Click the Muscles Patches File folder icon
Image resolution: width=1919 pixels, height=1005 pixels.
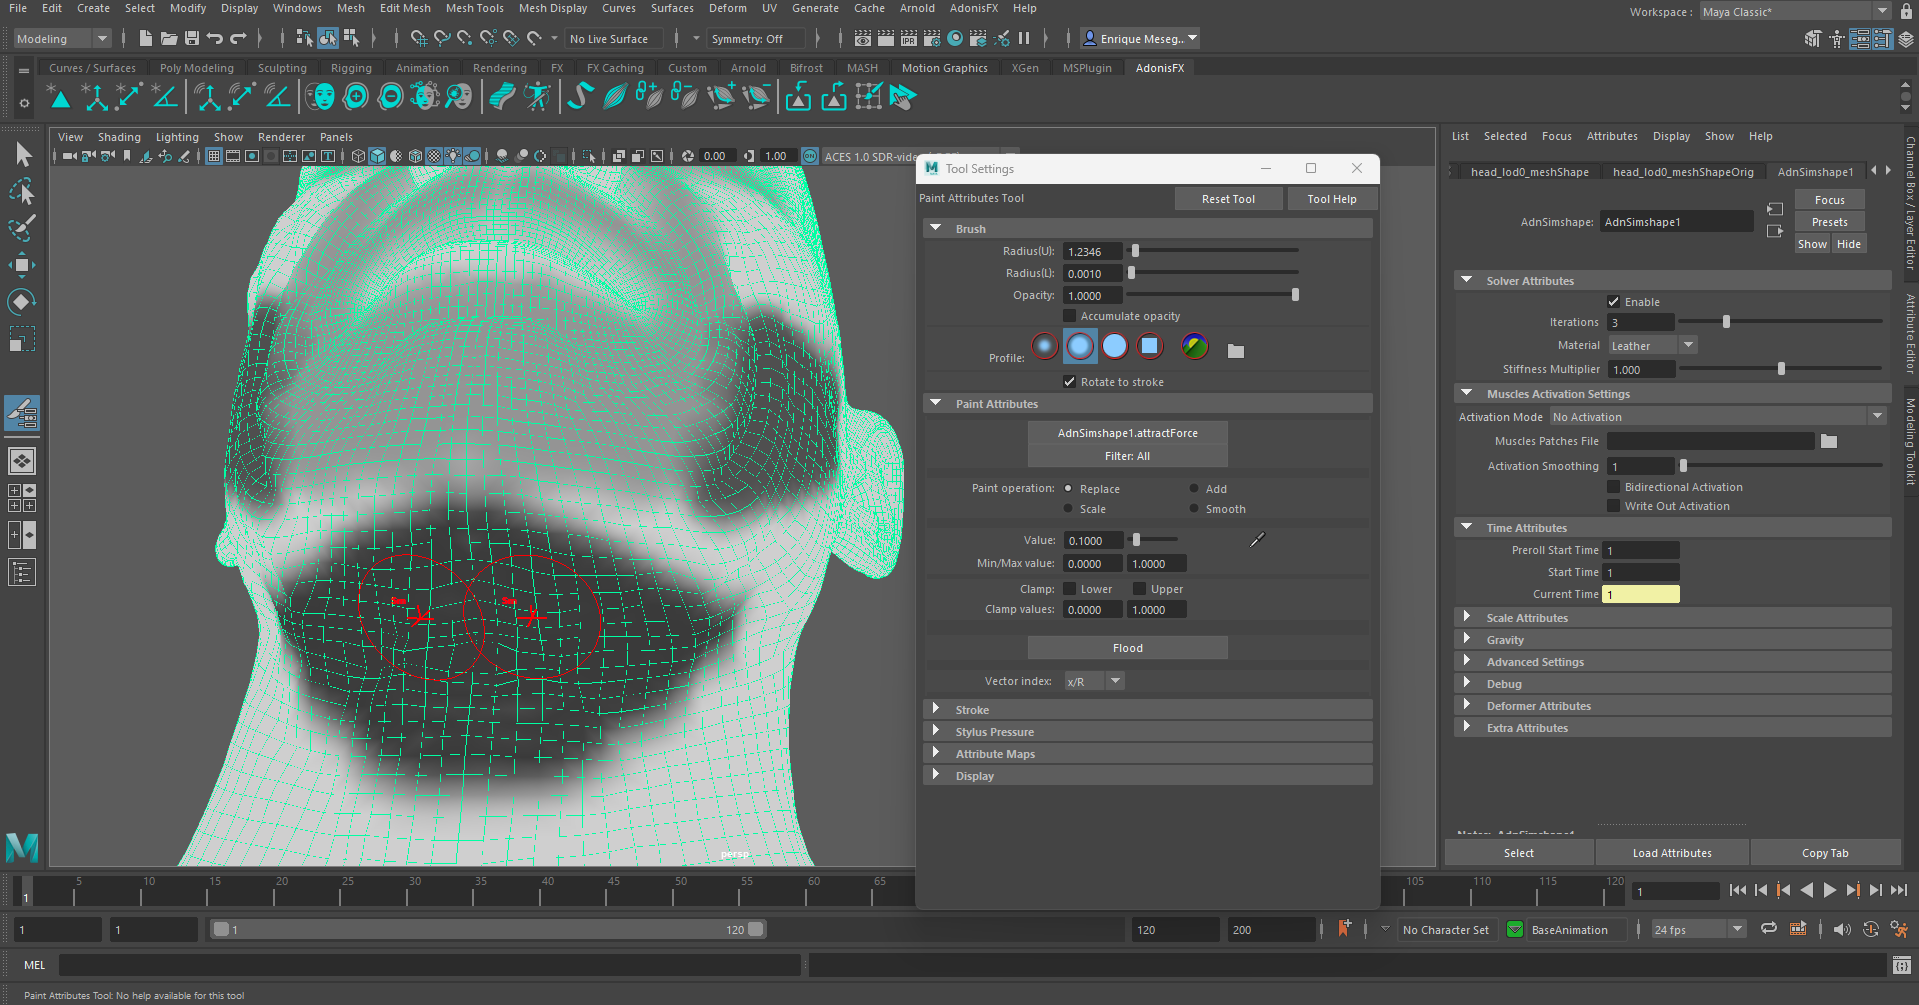[1829, 441]
